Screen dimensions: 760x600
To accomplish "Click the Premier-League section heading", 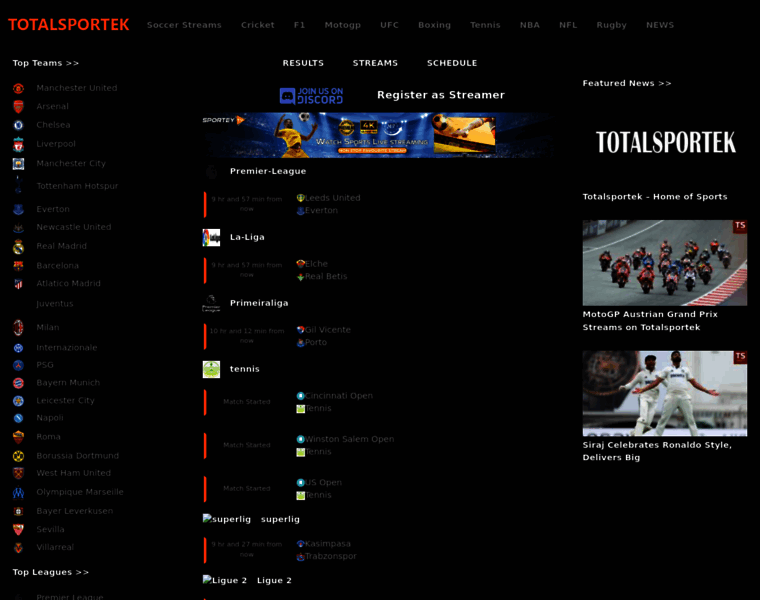I will point(268,171).
